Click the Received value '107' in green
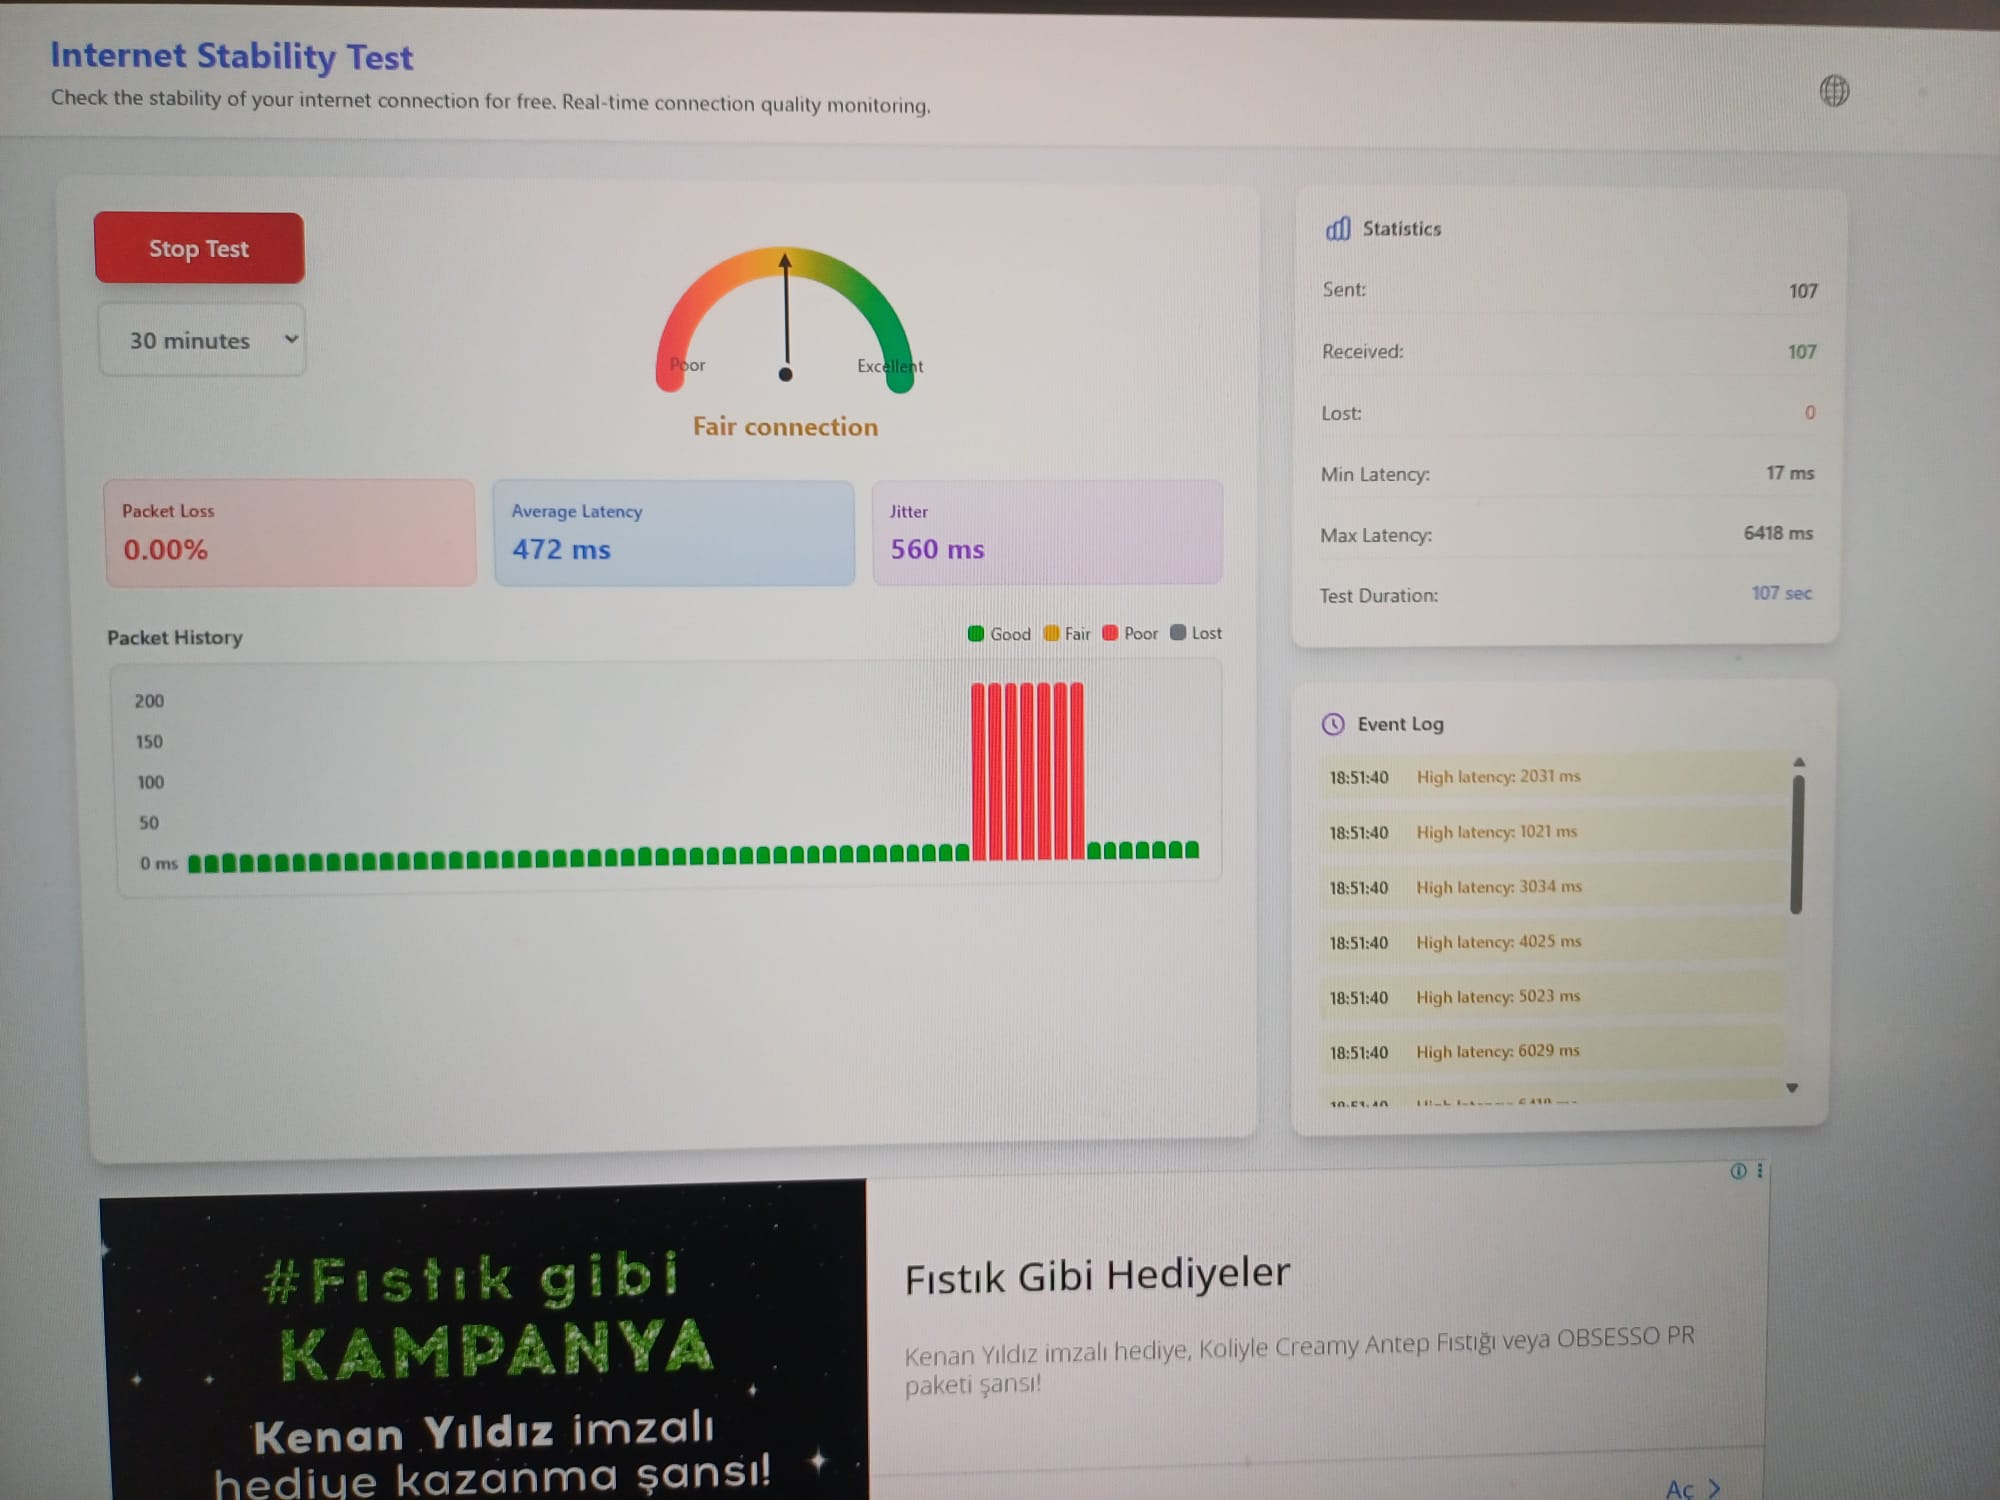 1802,352
